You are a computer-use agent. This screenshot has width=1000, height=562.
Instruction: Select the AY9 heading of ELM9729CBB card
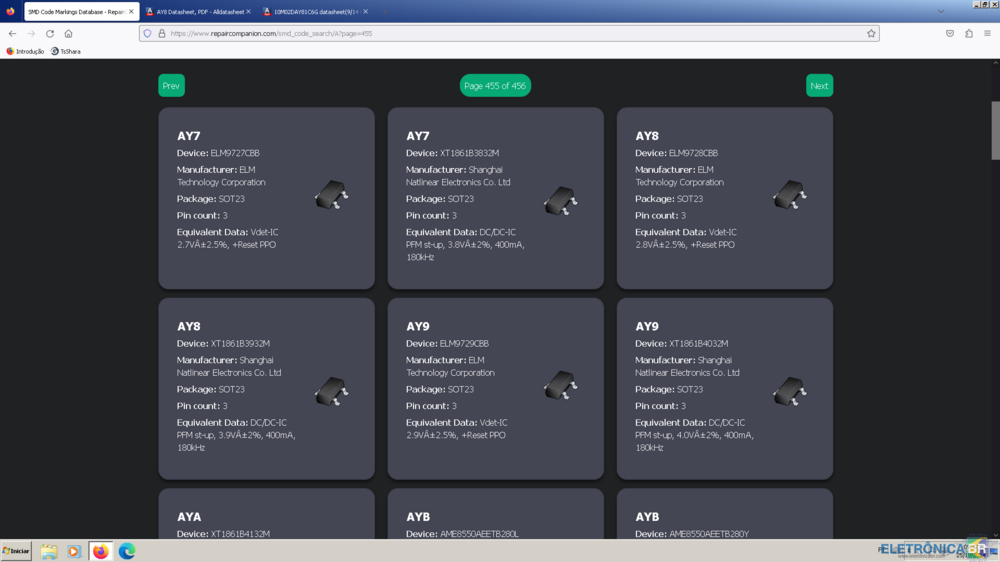coord(418,326)
